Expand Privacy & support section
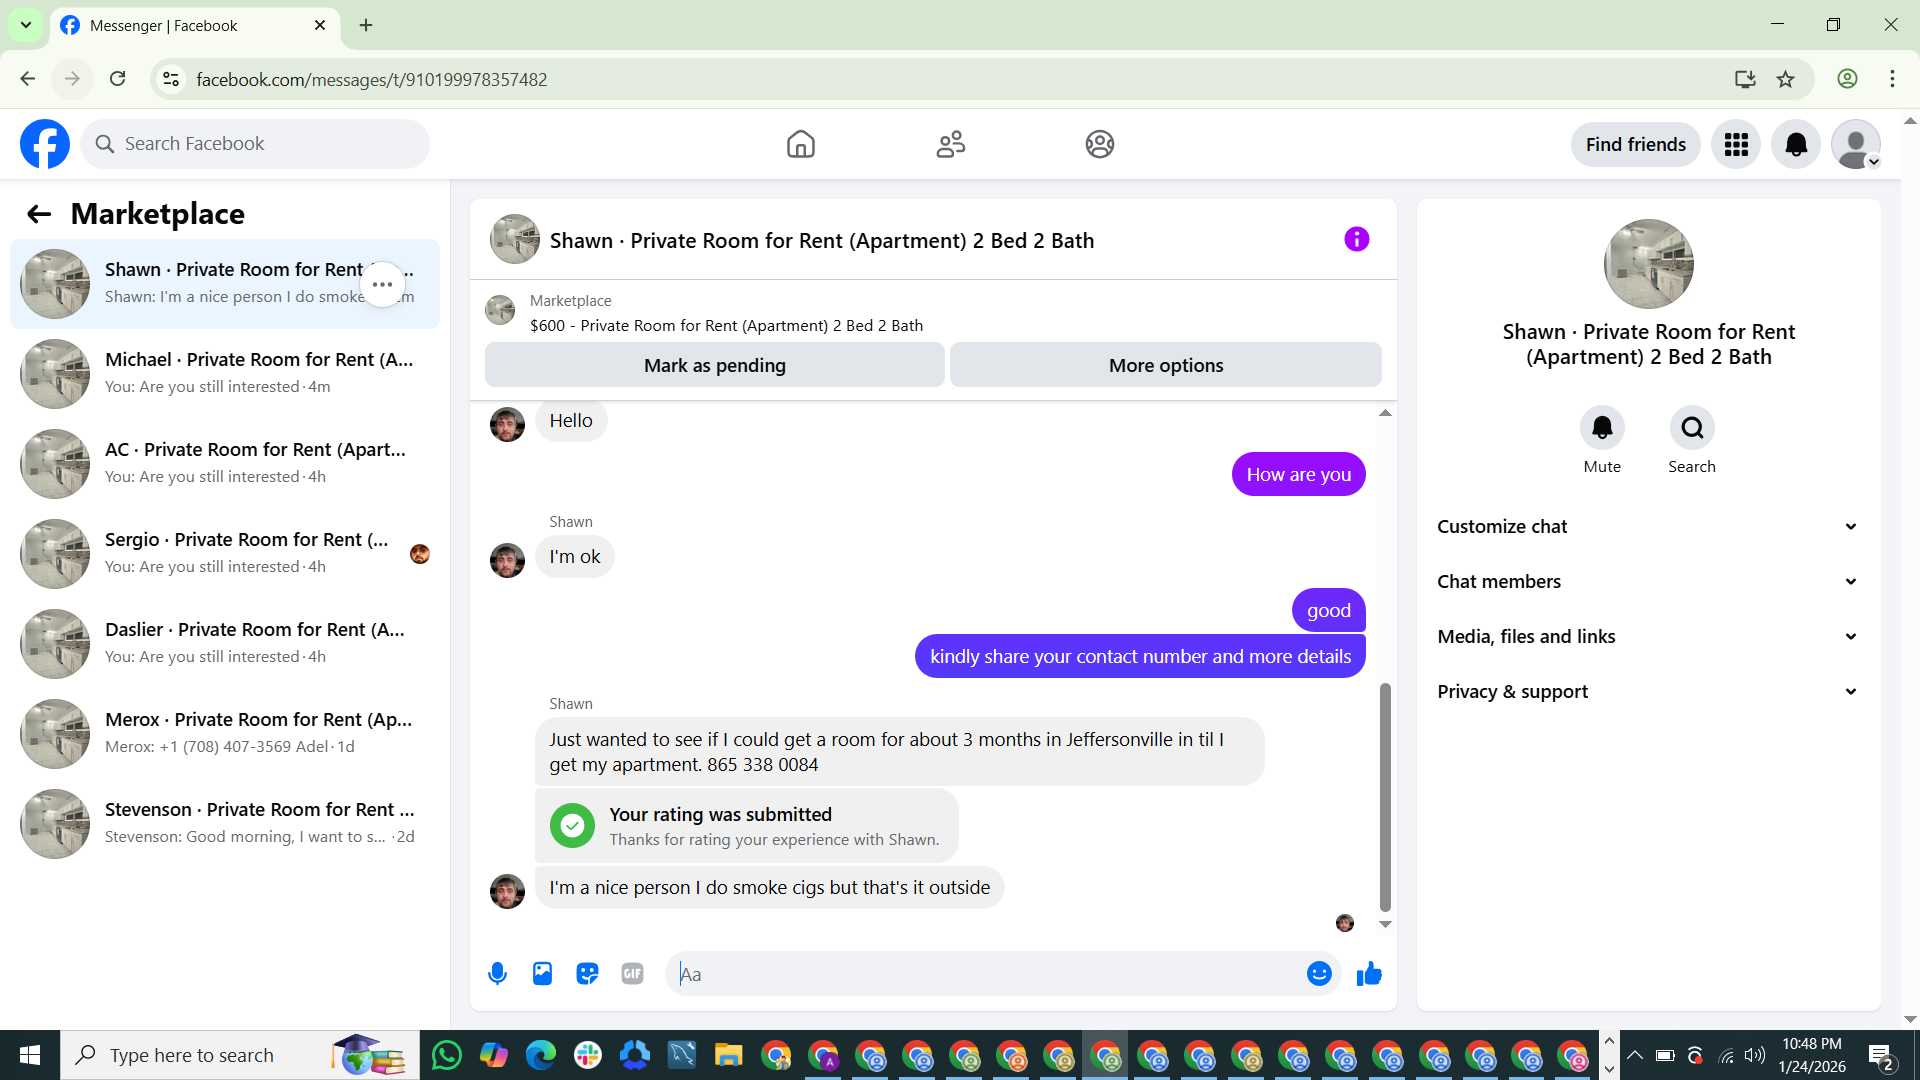This screenshot has width=1920, height=1080. [1648, 692]
